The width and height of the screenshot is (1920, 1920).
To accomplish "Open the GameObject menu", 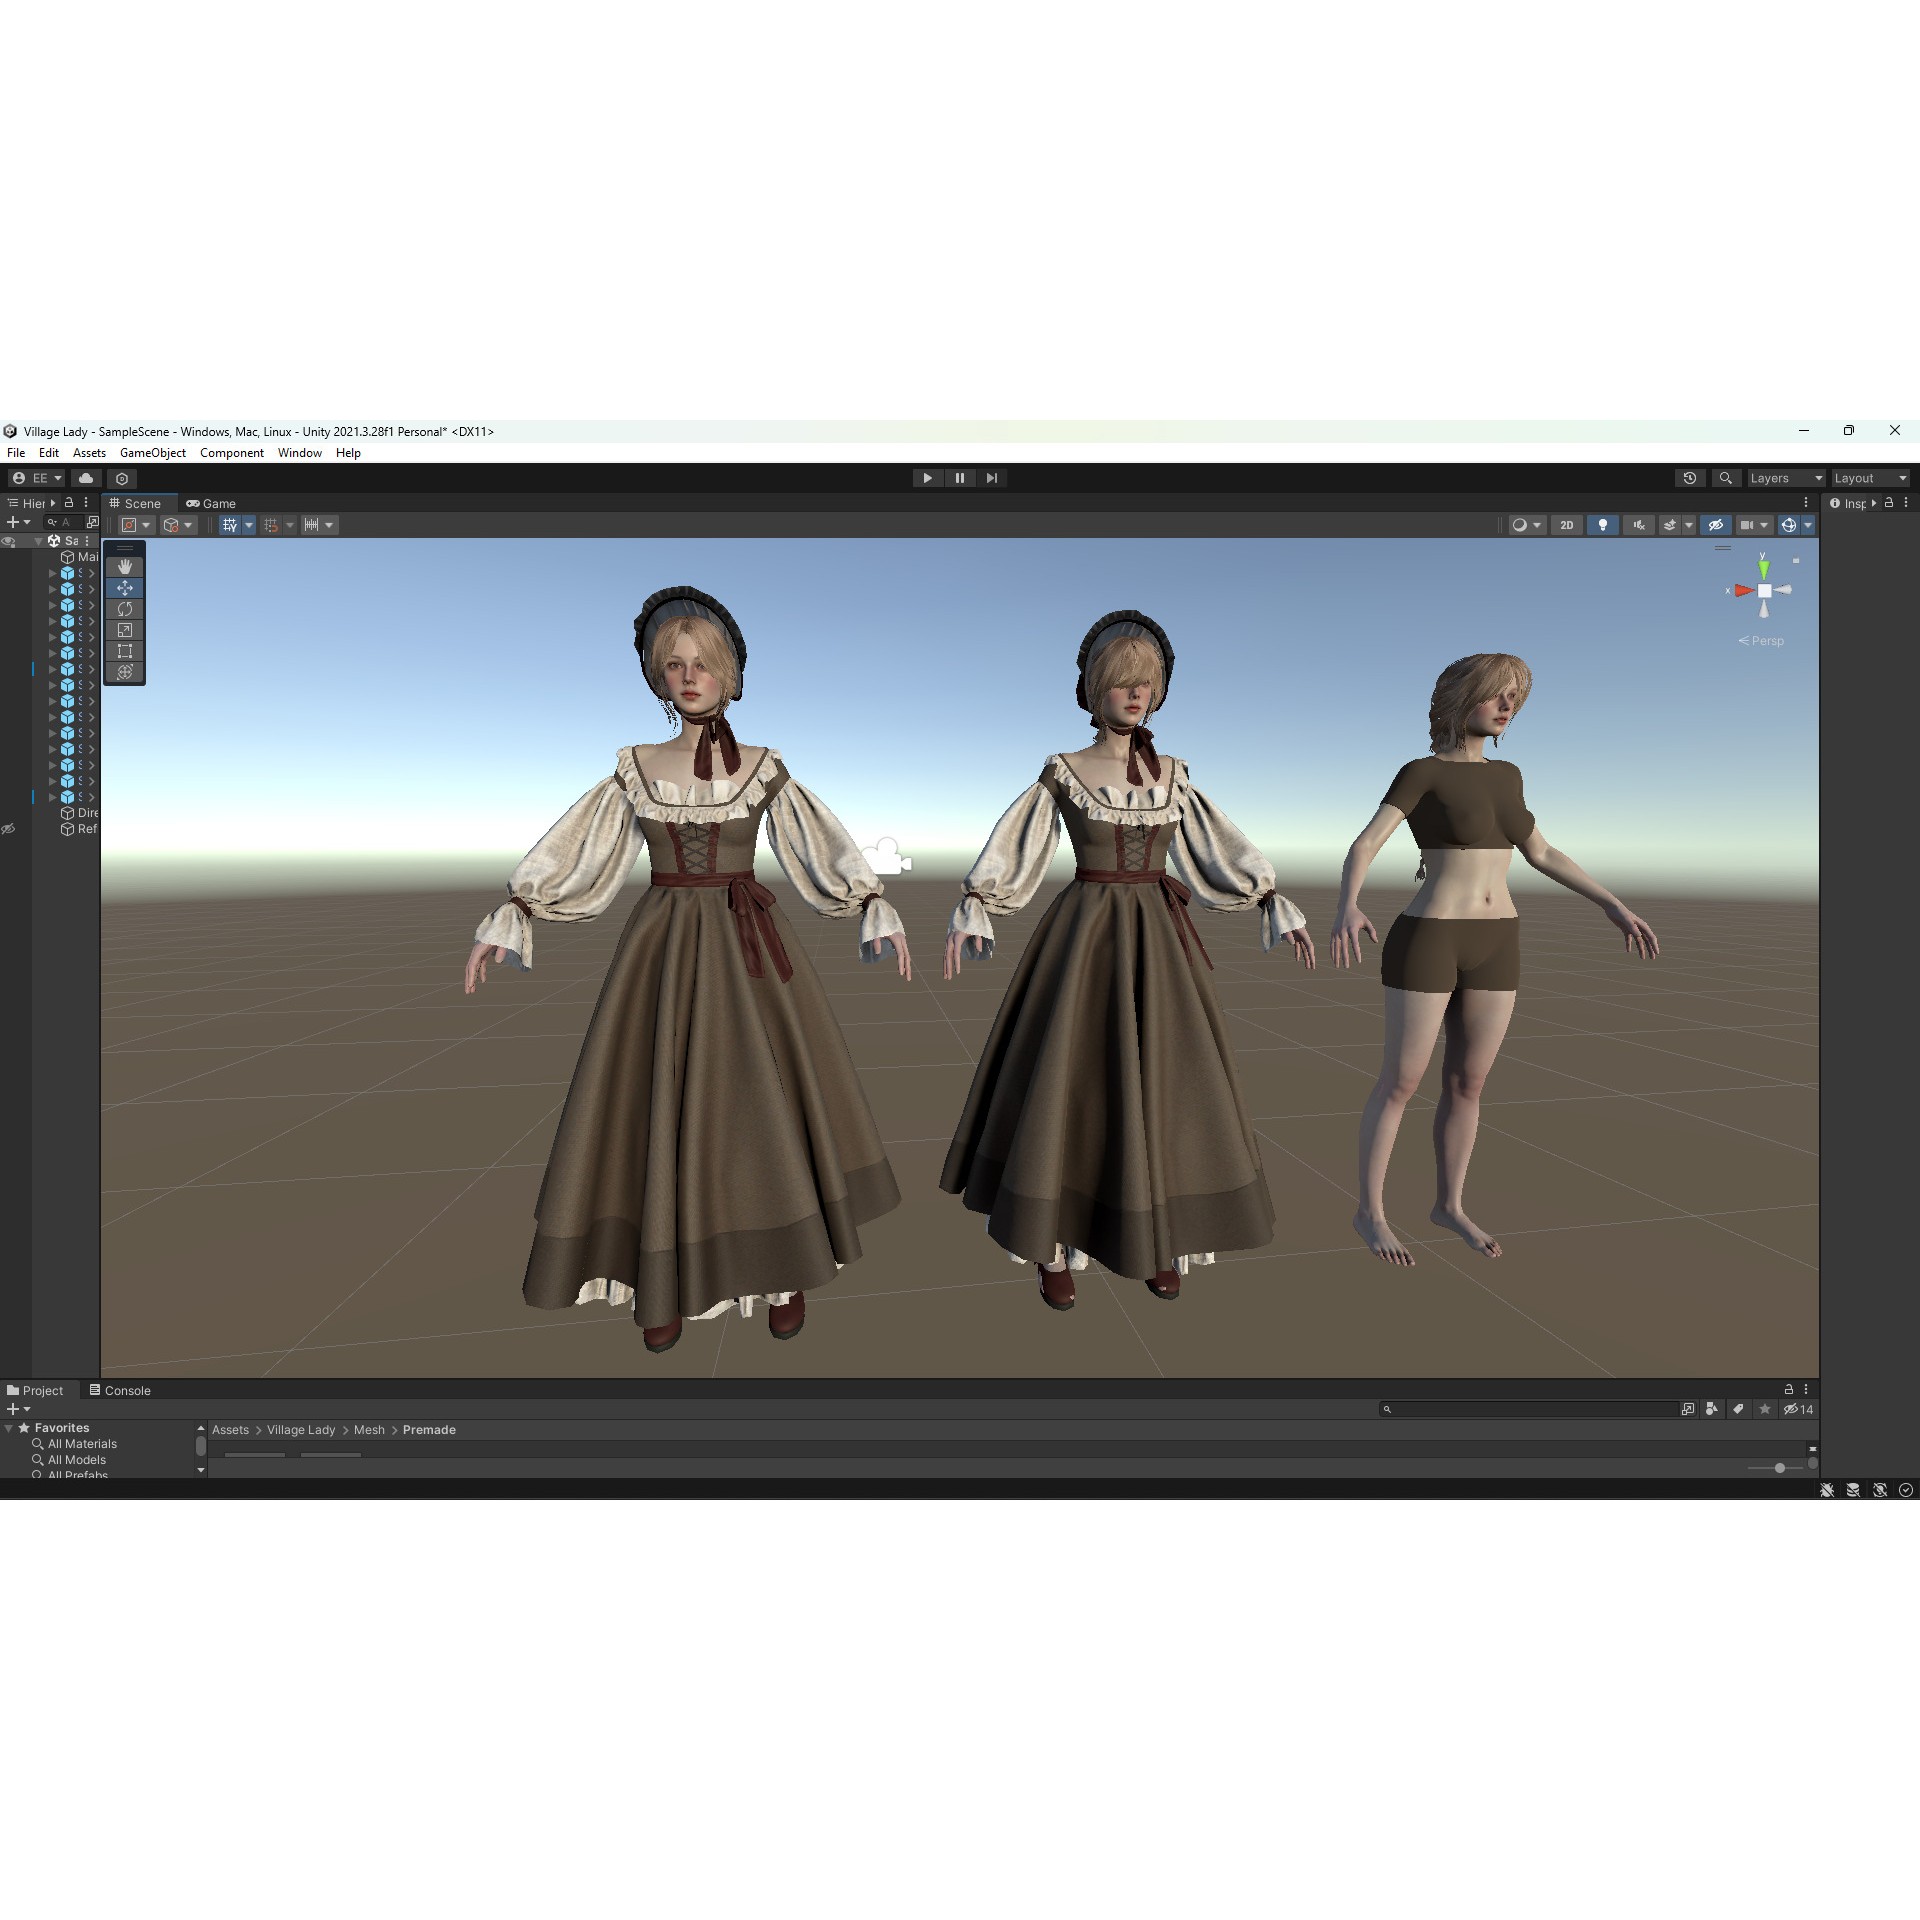I will 152,453.
